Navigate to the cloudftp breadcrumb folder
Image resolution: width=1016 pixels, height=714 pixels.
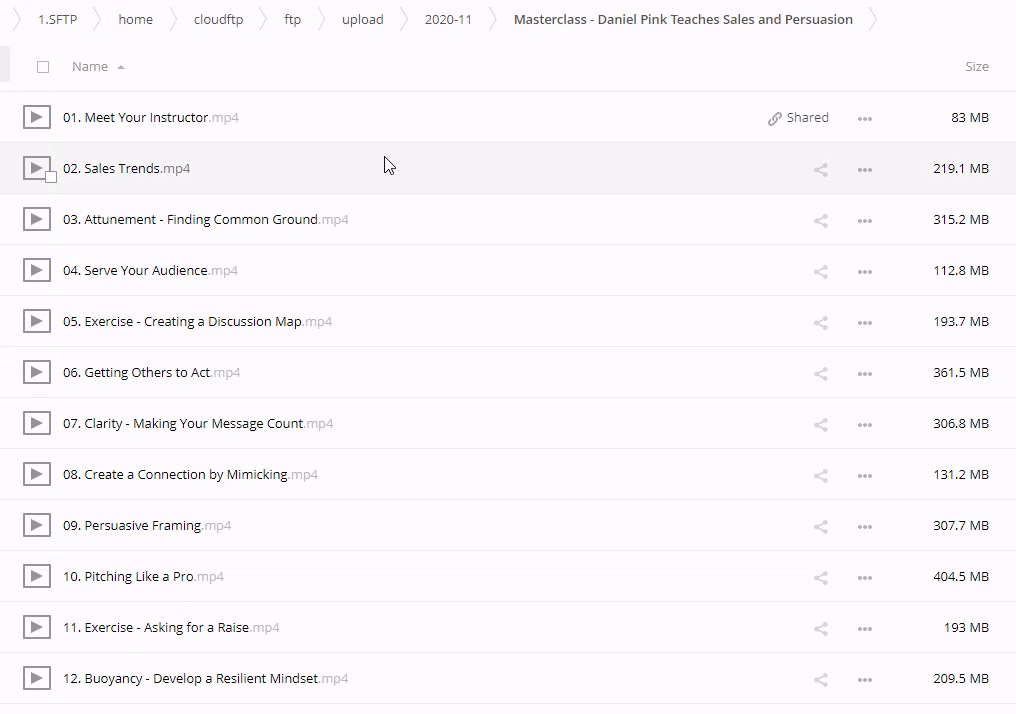click(x=218, y=19)
